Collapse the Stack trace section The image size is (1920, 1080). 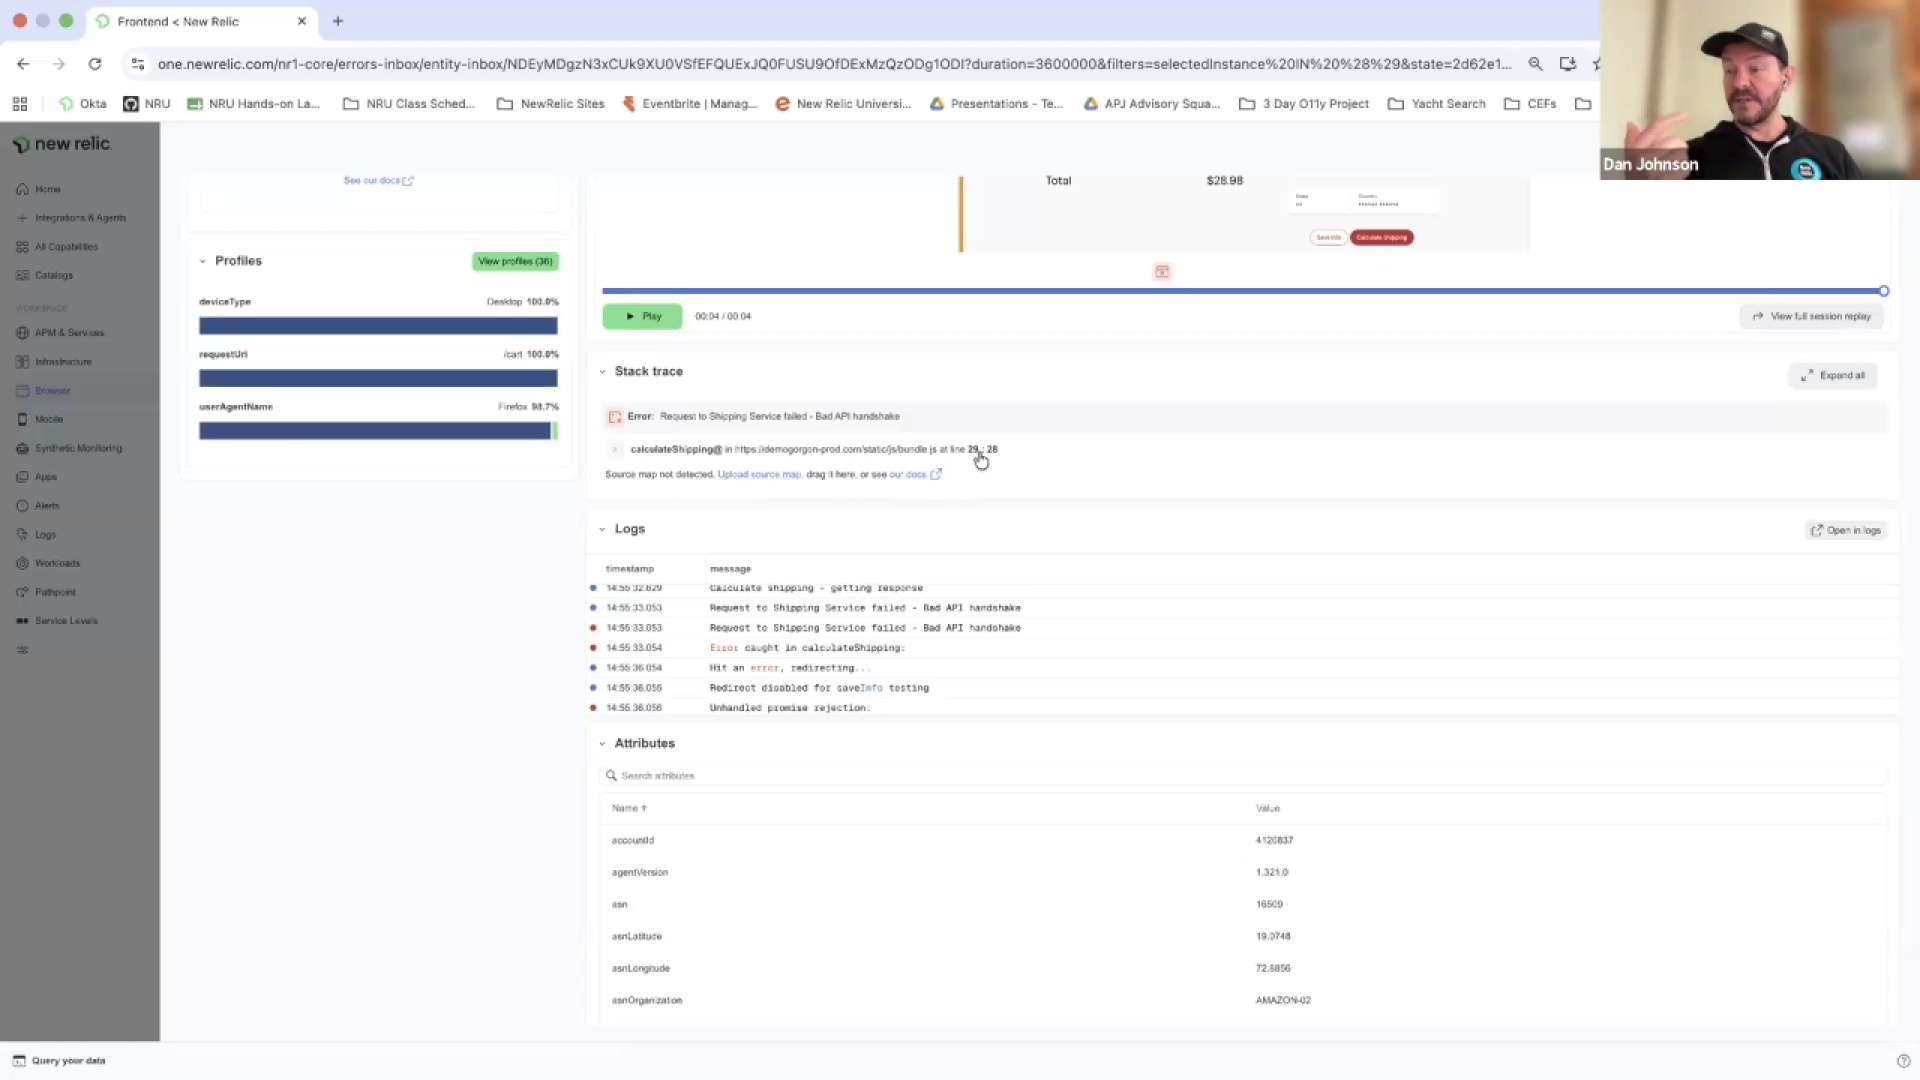602,372
